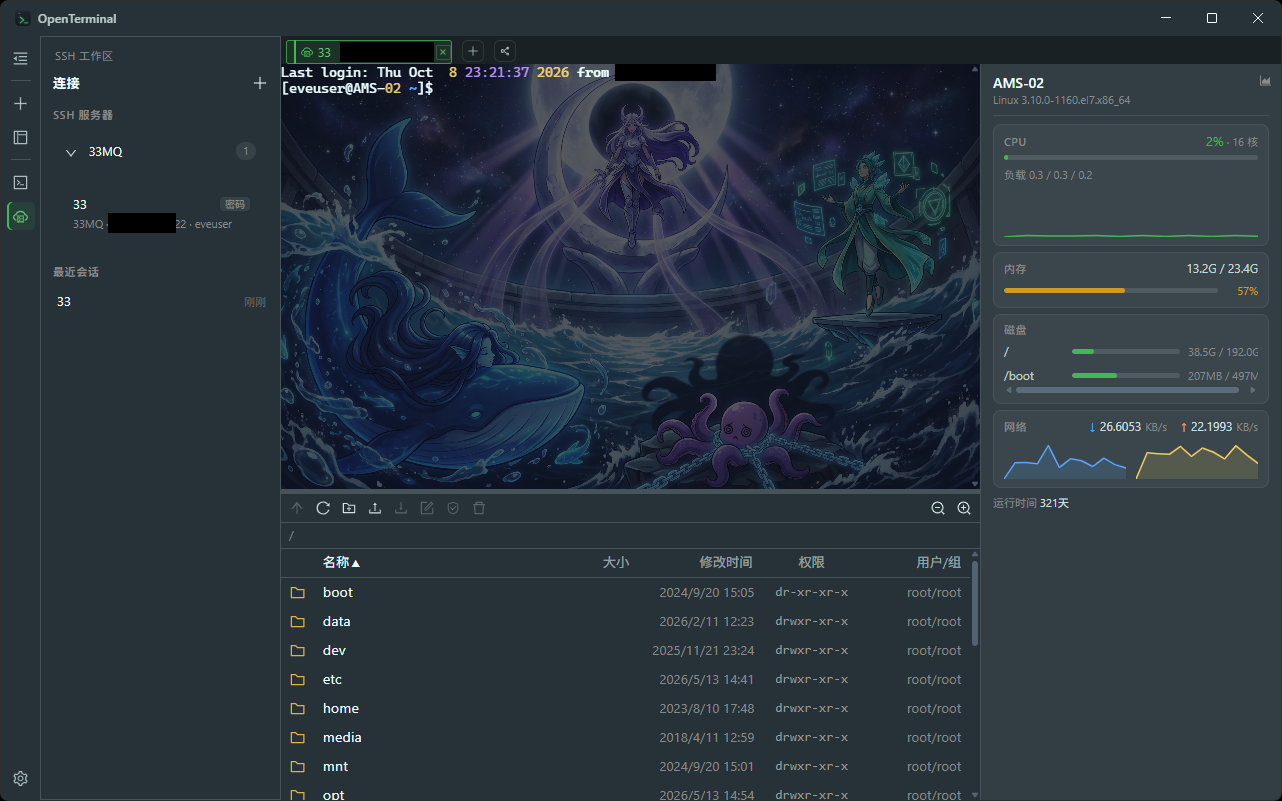Open recent session 33 under 最近会话
Viewport: 1282px width, 801px height.
coord(160,301)
